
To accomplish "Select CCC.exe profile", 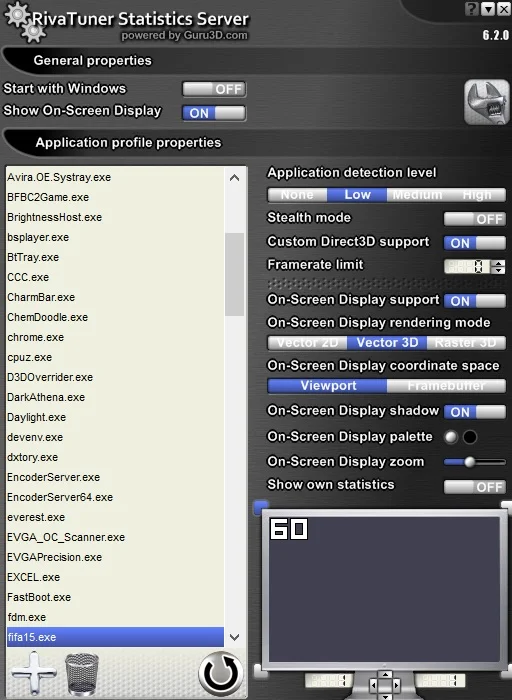I will pos(115,277).
